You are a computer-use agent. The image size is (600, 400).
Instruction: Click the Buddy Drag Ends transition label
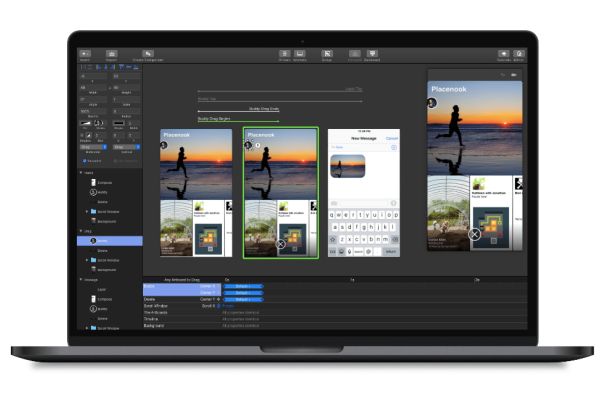coord(264,109)
